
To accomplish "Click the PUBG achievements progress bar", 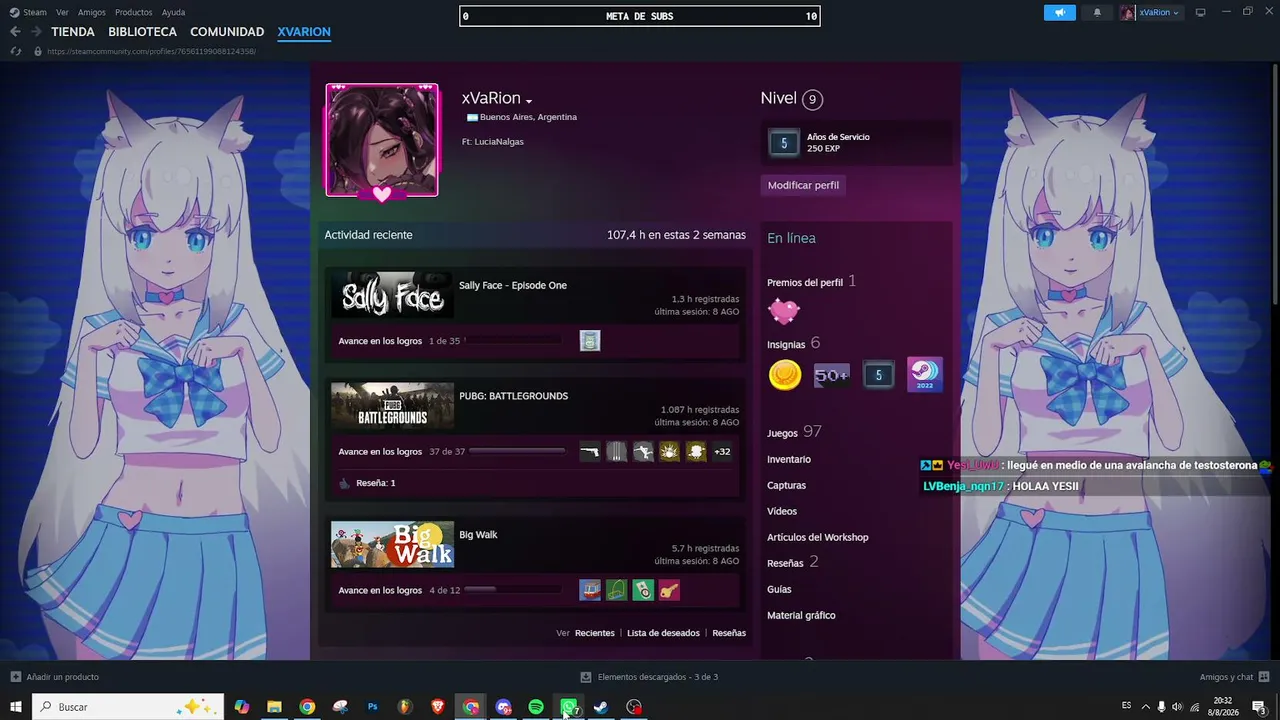I will (517, 451).
